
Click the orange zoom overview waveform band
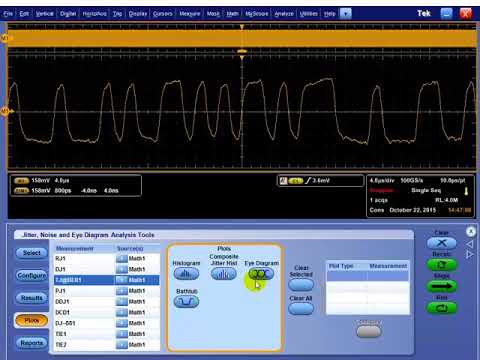tap(242, 38)
